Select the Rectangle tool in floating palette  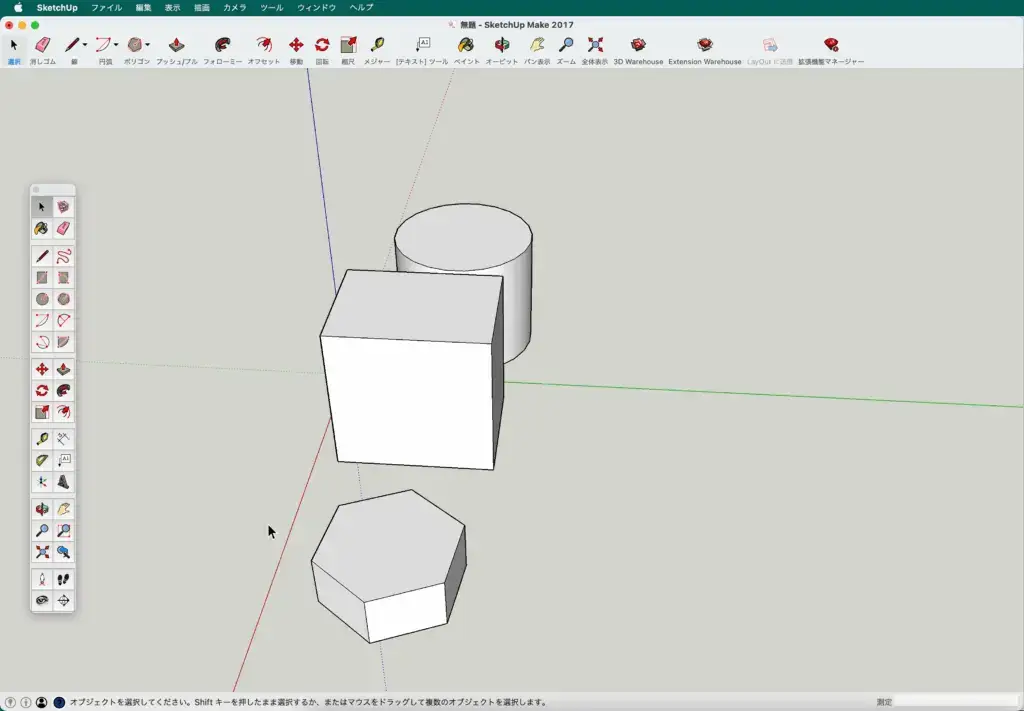(x=42, y=277)
